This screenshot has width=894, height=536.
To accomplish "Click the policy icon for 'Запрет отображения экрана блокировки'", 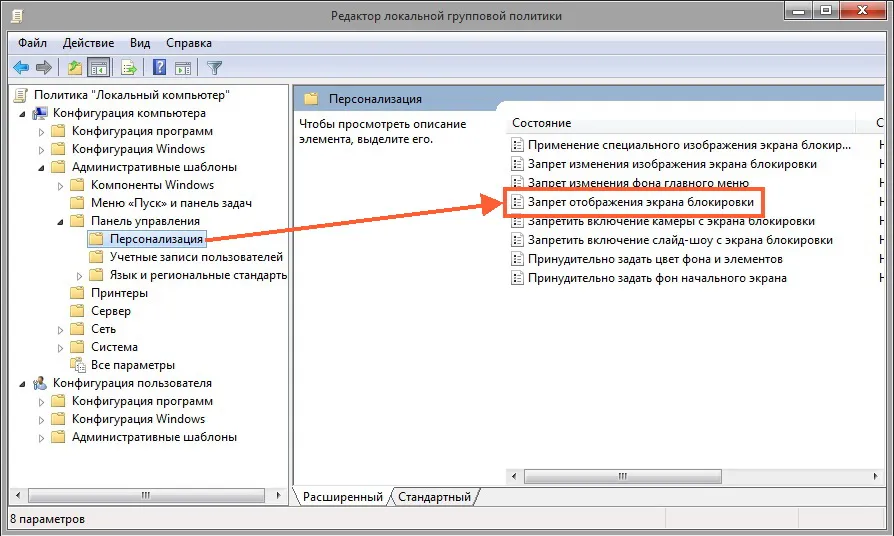I will pos(517,202).
